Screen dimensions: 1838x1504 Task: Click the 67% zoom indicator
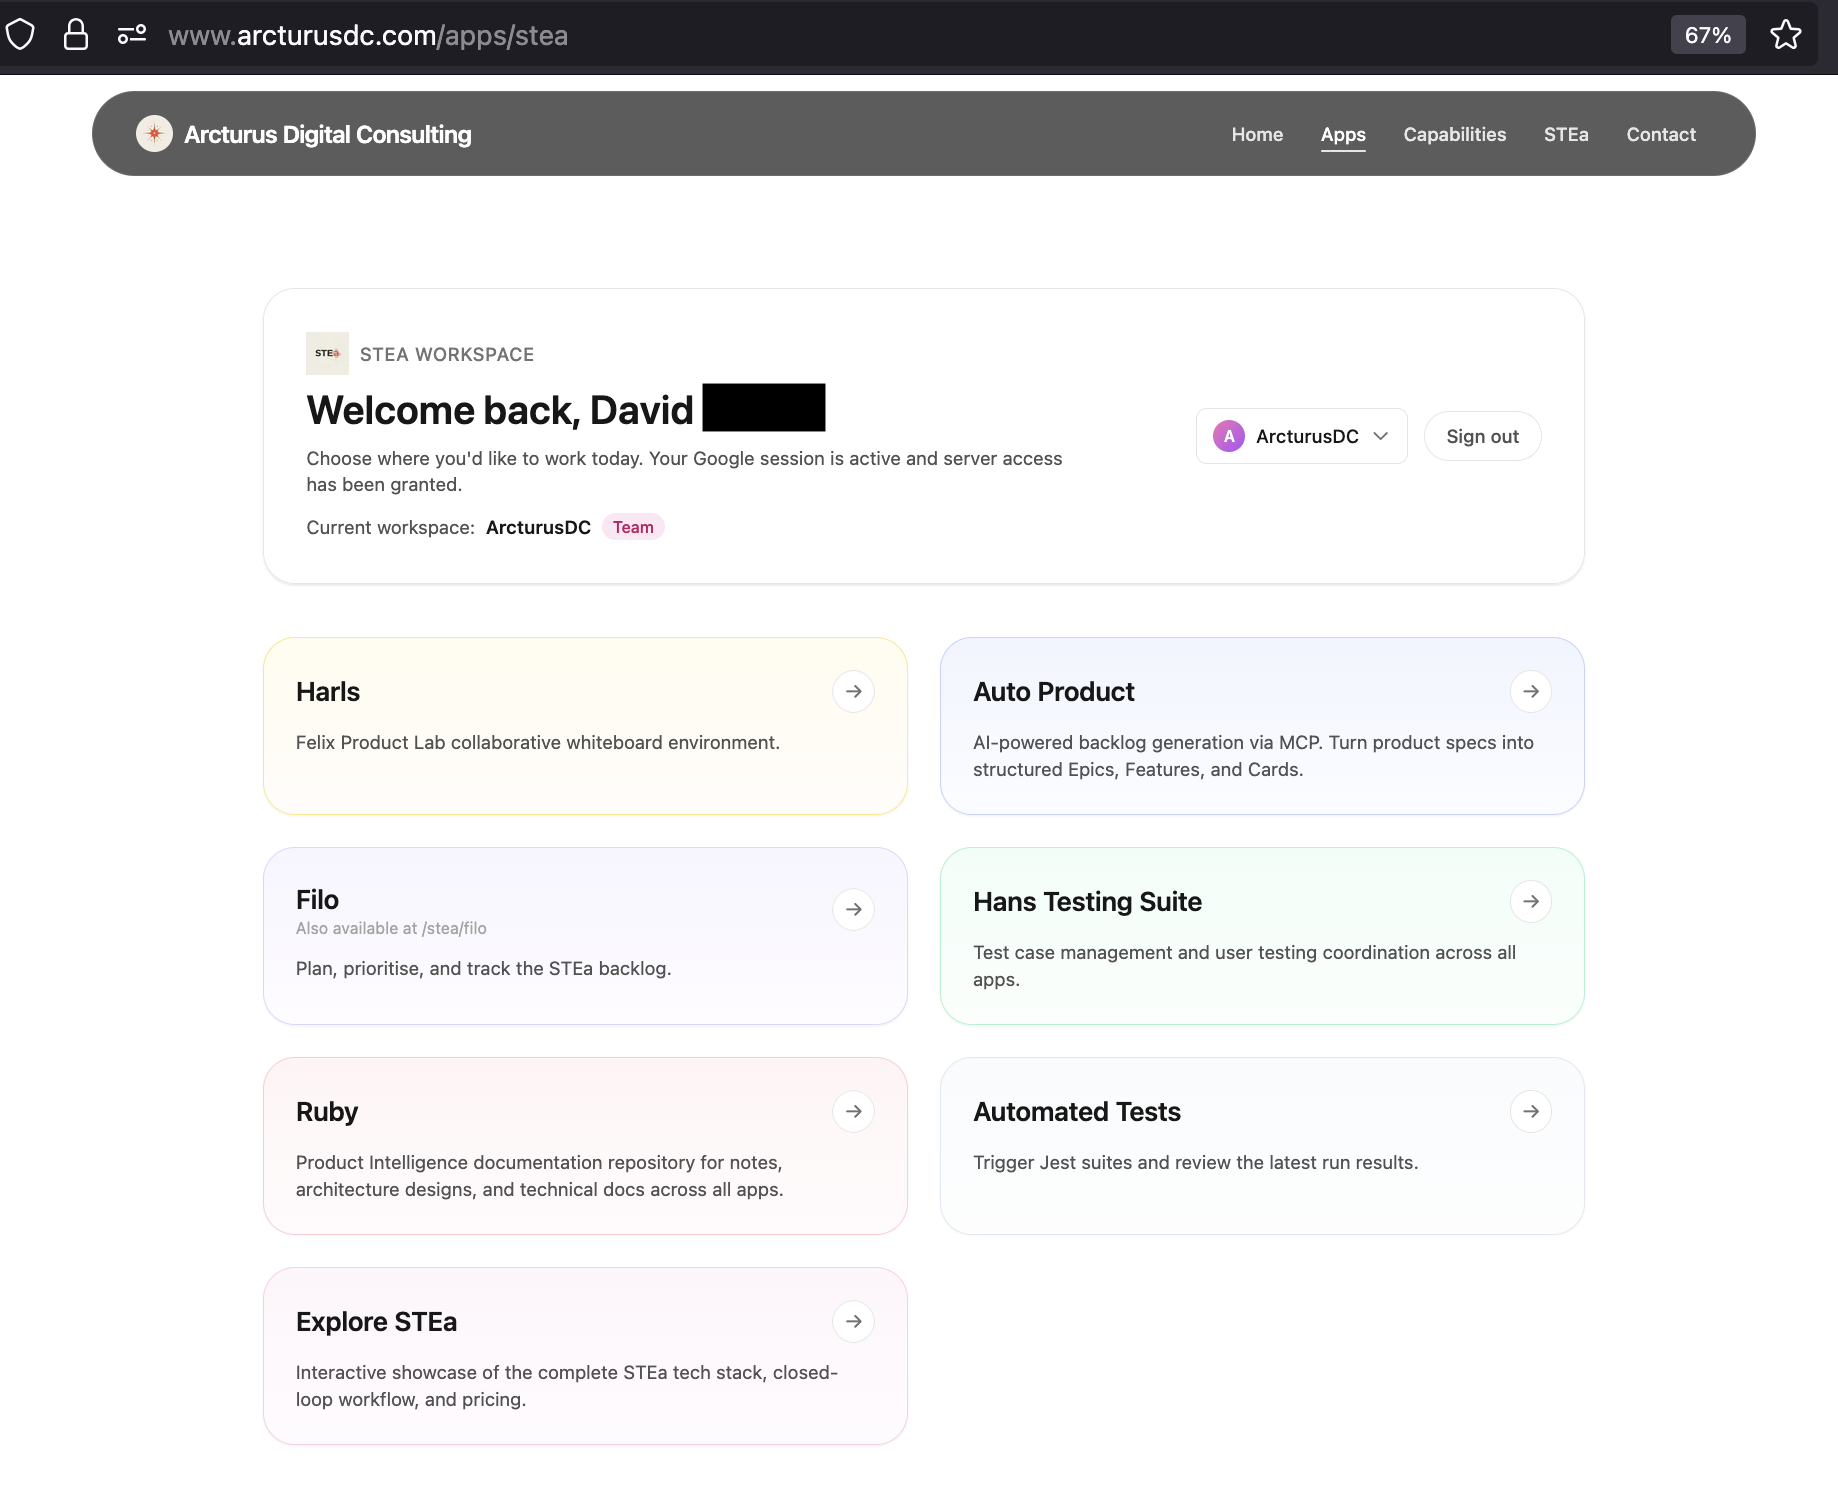point(1708,34)
